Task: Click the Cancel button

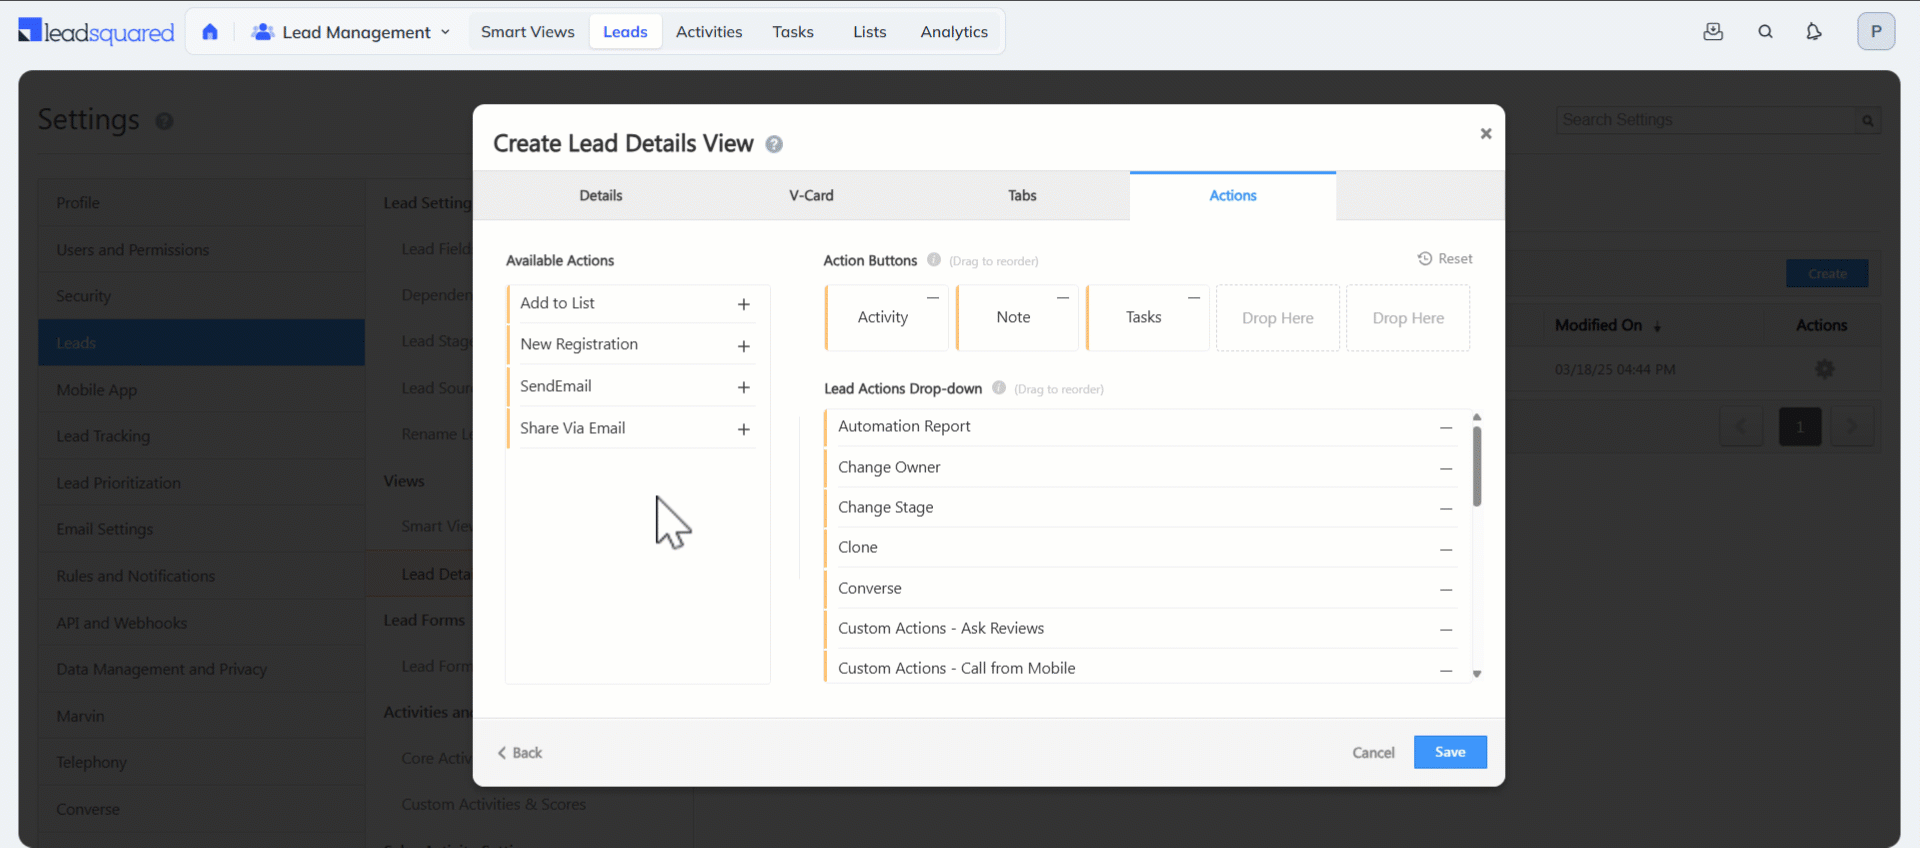Action: point(1373,753)
